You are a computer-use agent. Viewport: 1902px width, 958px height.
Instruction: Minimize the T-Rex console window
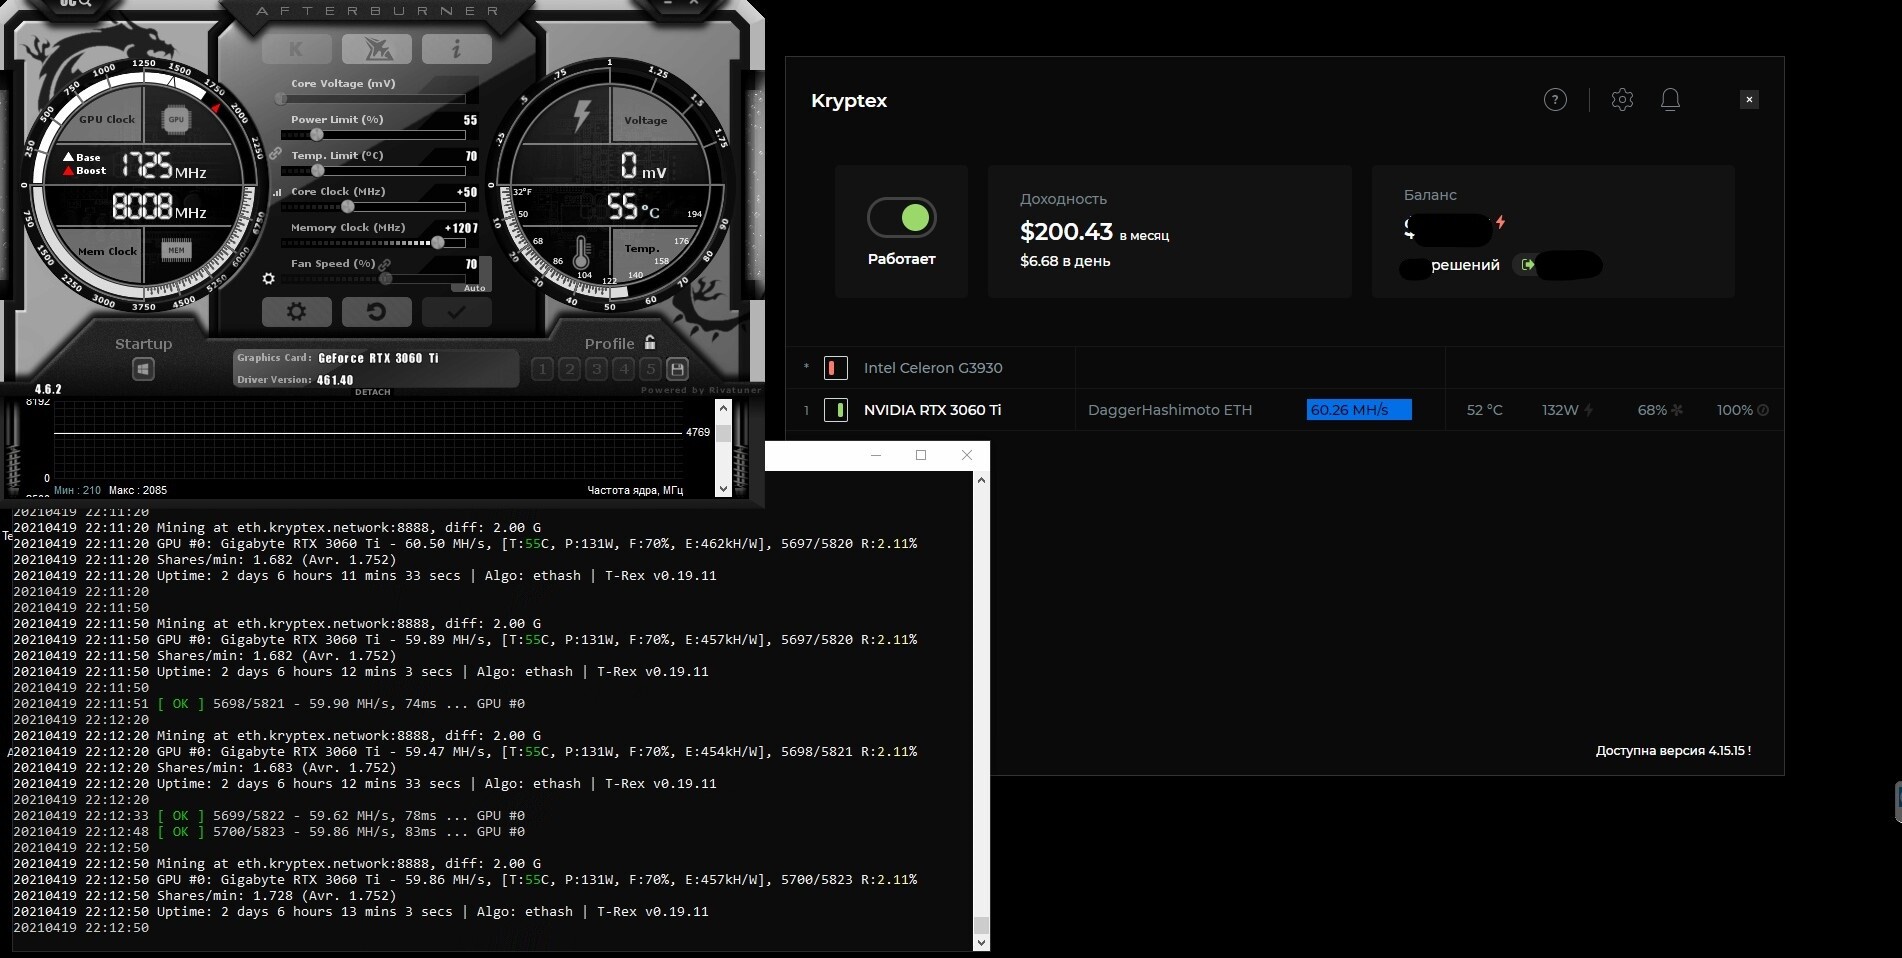pos(876,455)
